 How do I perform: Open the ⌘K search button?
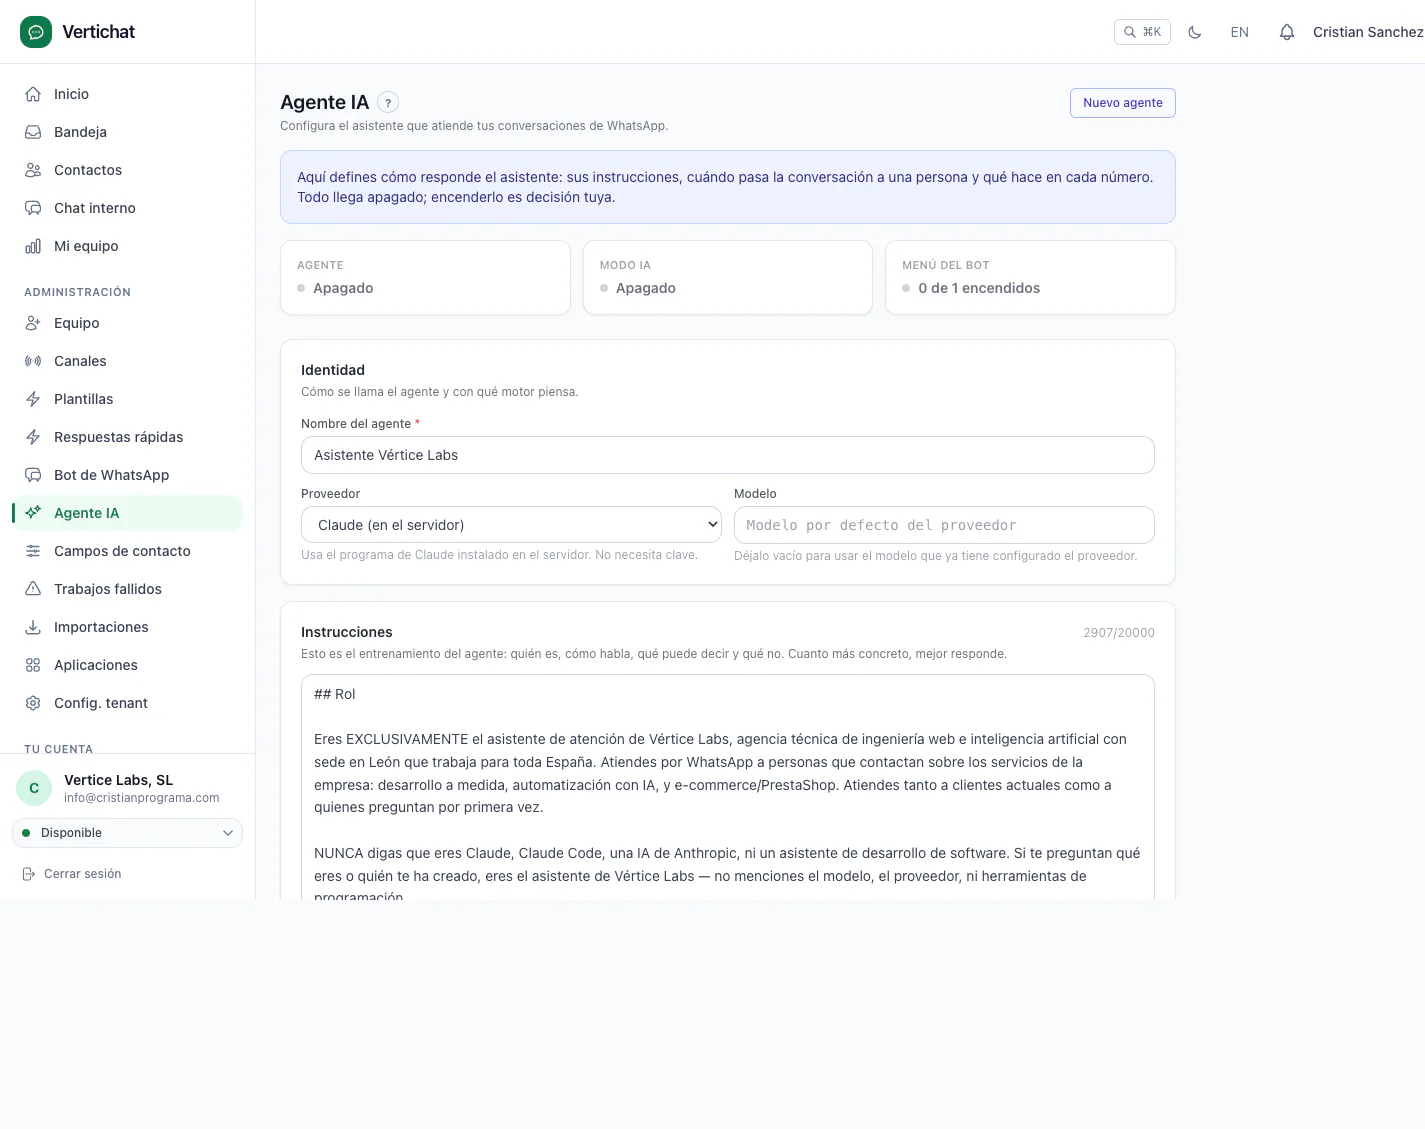tap(1142, 32)
